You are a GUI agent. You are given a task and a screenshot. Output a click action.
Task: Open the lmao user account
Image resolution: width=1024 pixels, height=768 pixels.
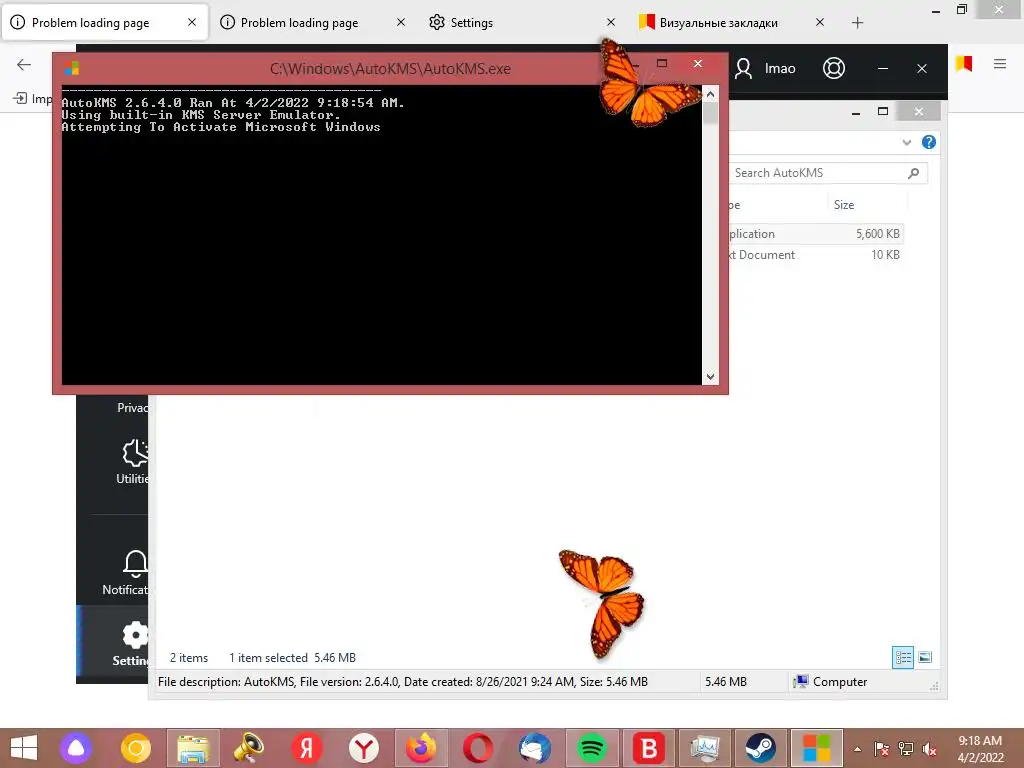click(765, 68)
